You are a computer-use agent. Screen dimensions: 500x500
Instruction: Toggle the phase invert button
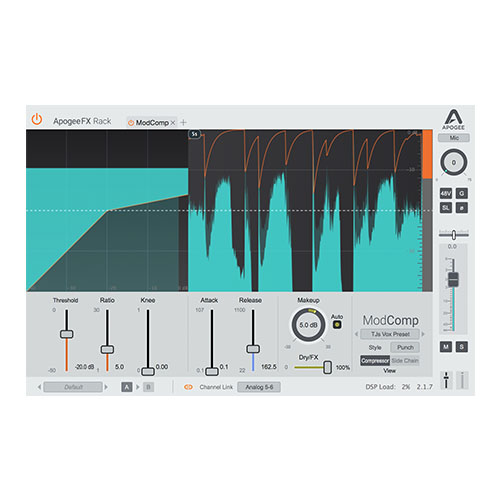click(x=462, y=208)
